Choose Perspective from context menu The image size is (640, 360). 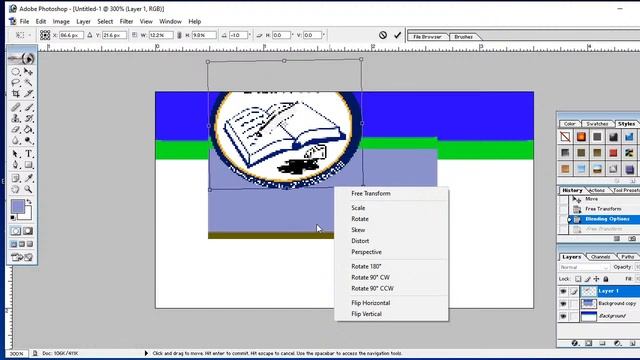367,252
